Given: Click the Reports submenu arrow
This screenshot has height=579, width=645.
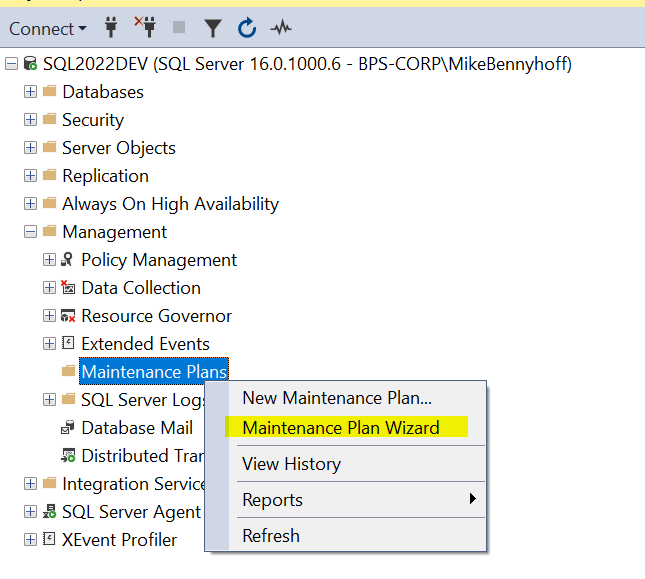Looking at the screenshot, I should click(473, 499).
